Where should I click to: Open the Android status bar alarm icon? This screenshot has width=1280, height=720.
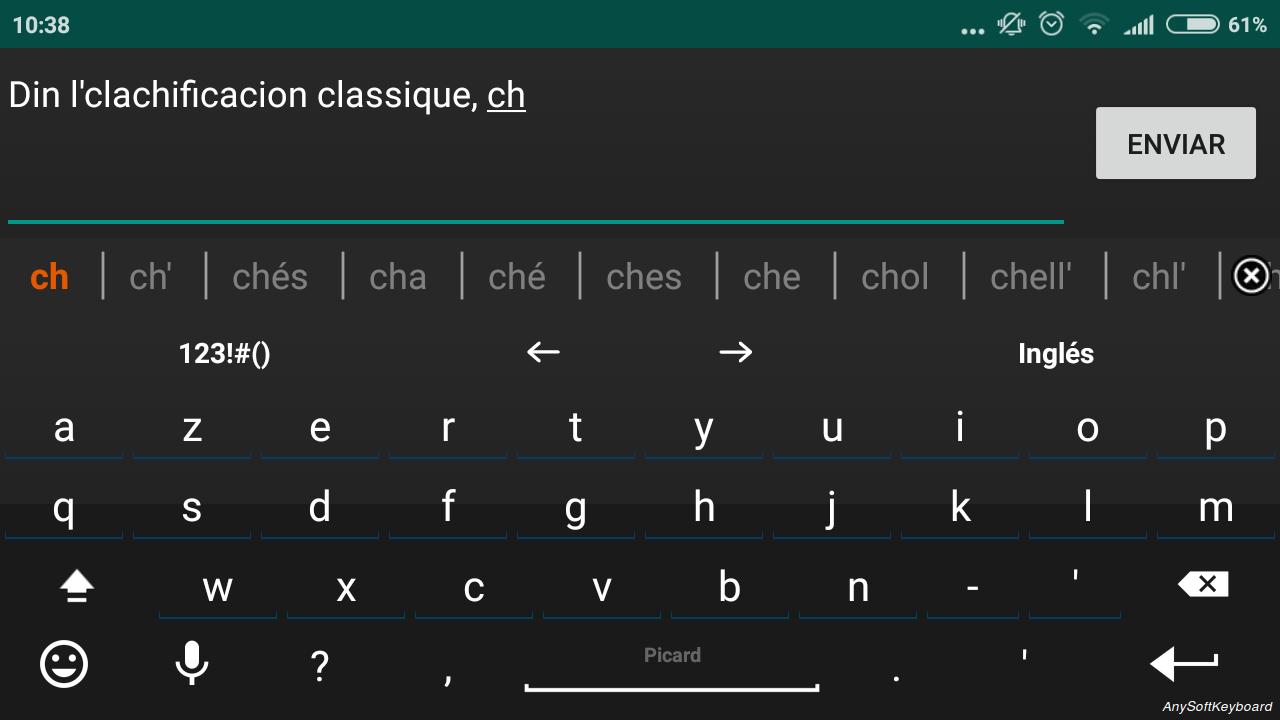(1052, 24)
